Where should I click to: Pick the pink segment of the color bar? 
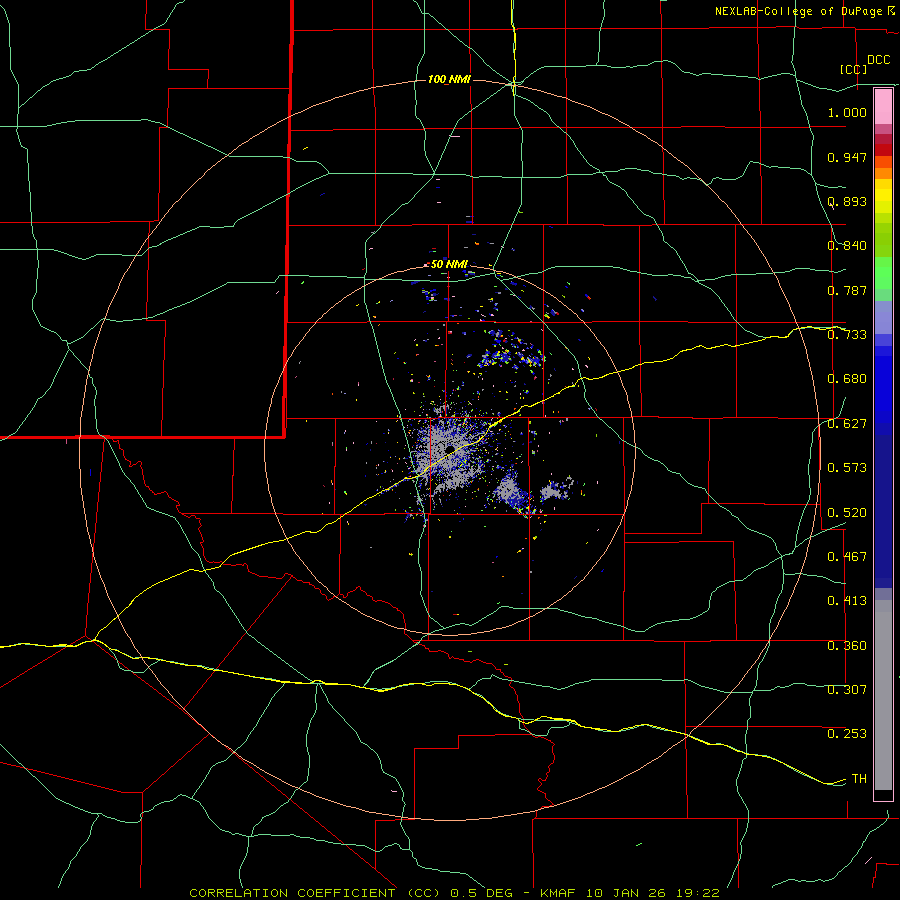[883, 107]
